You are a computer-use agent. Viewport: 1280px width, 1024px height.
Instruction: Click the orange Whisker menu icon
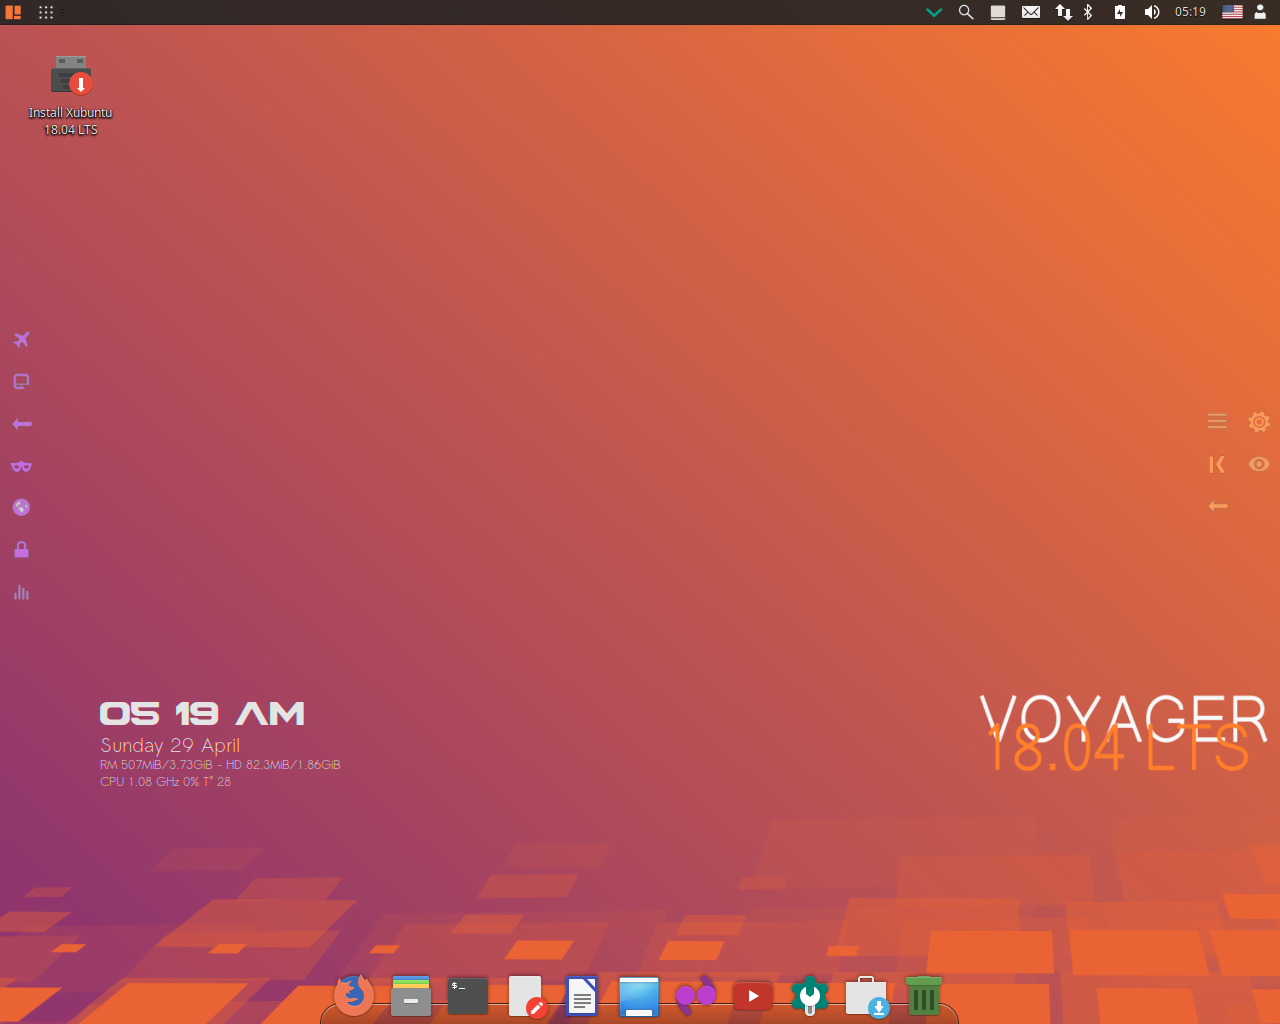pos(13,12)
